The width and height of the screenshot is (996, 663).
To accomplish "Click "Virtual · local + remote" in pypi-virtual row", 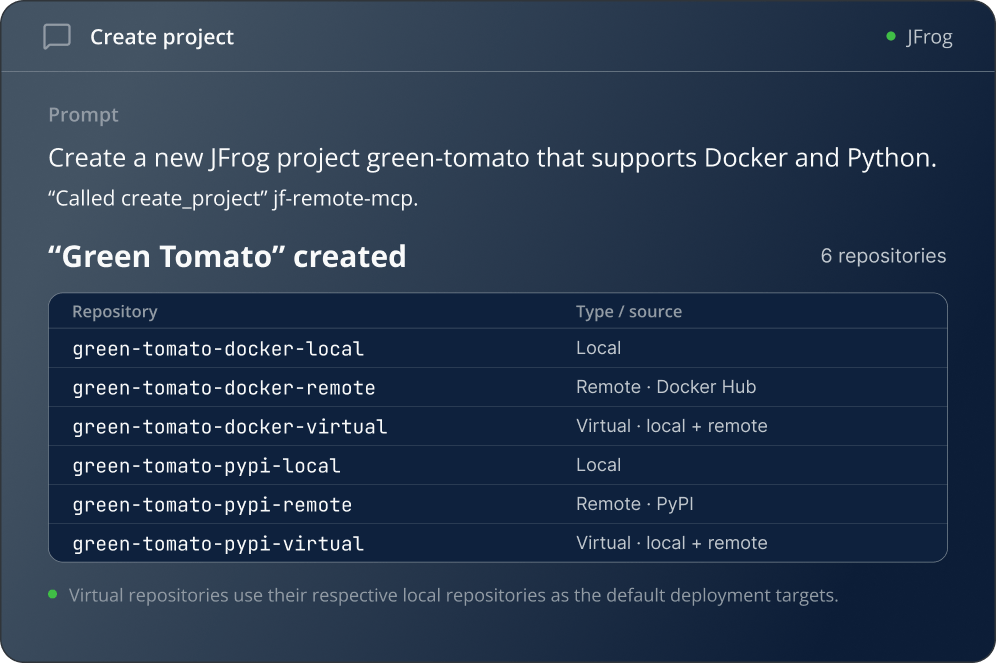I will point(671,543).
